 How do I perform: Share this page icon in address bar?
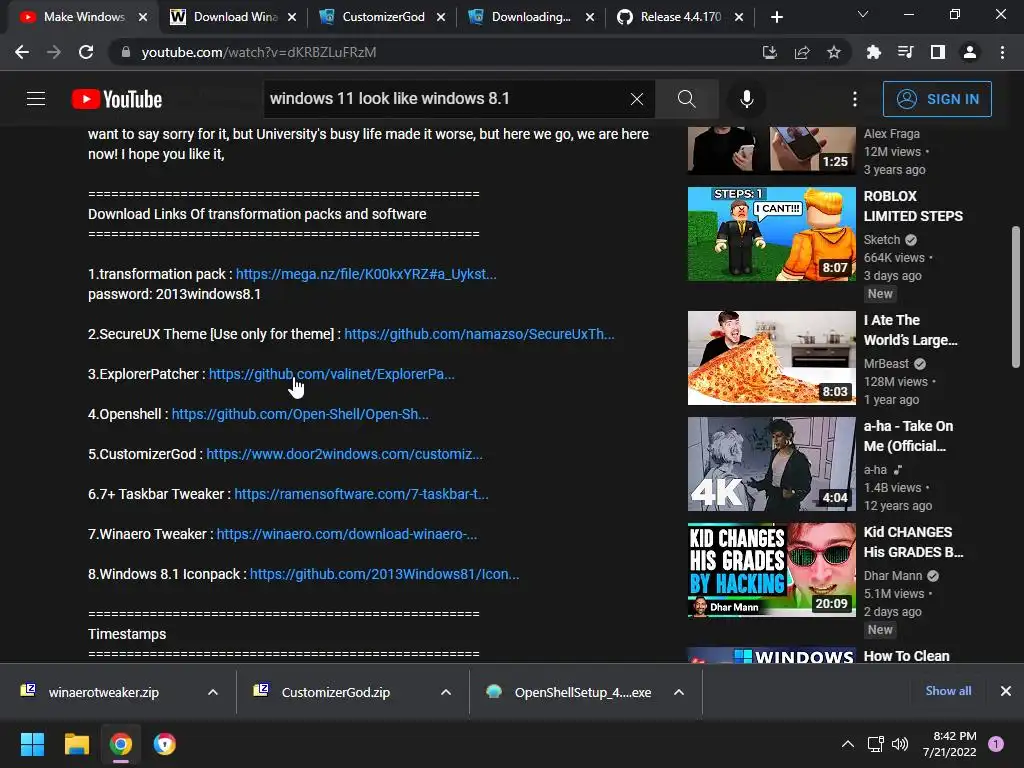point(802,52)
